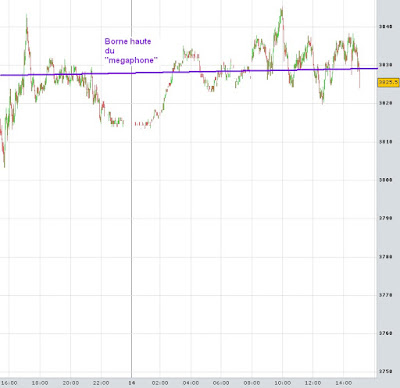This screenshot has width=400, height=388.
Task: Click the 08:00 time axis label
Action: (252, 383)
